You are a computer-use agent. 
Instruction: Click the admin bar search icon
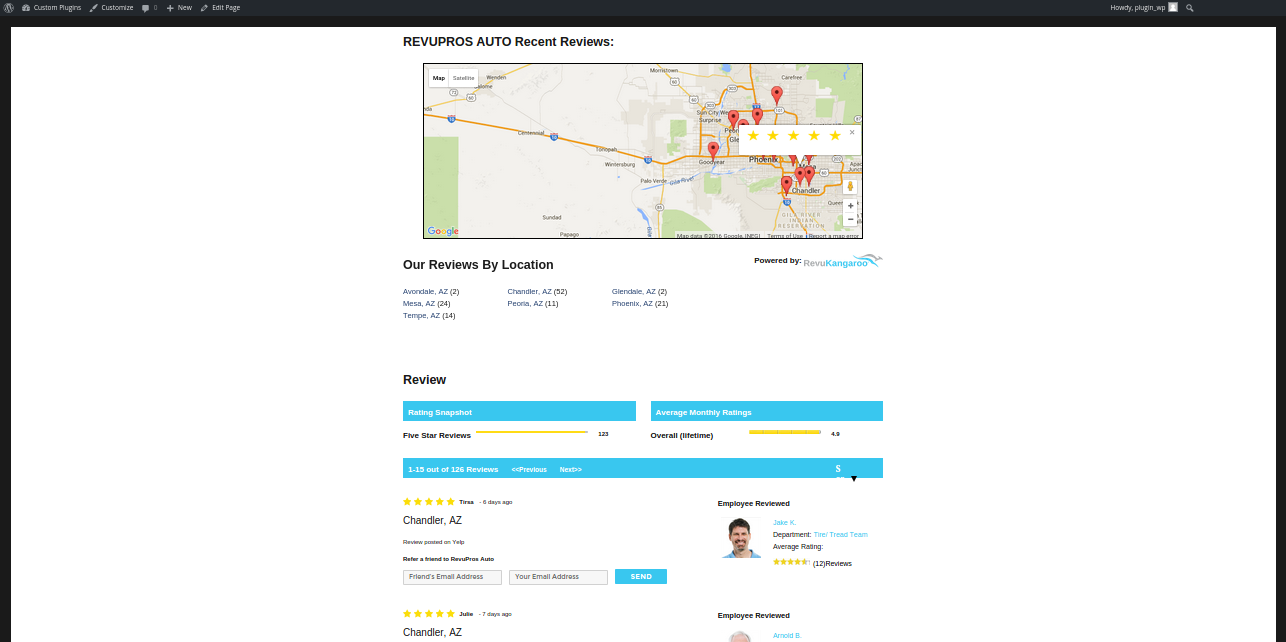tap(1189, 7)
